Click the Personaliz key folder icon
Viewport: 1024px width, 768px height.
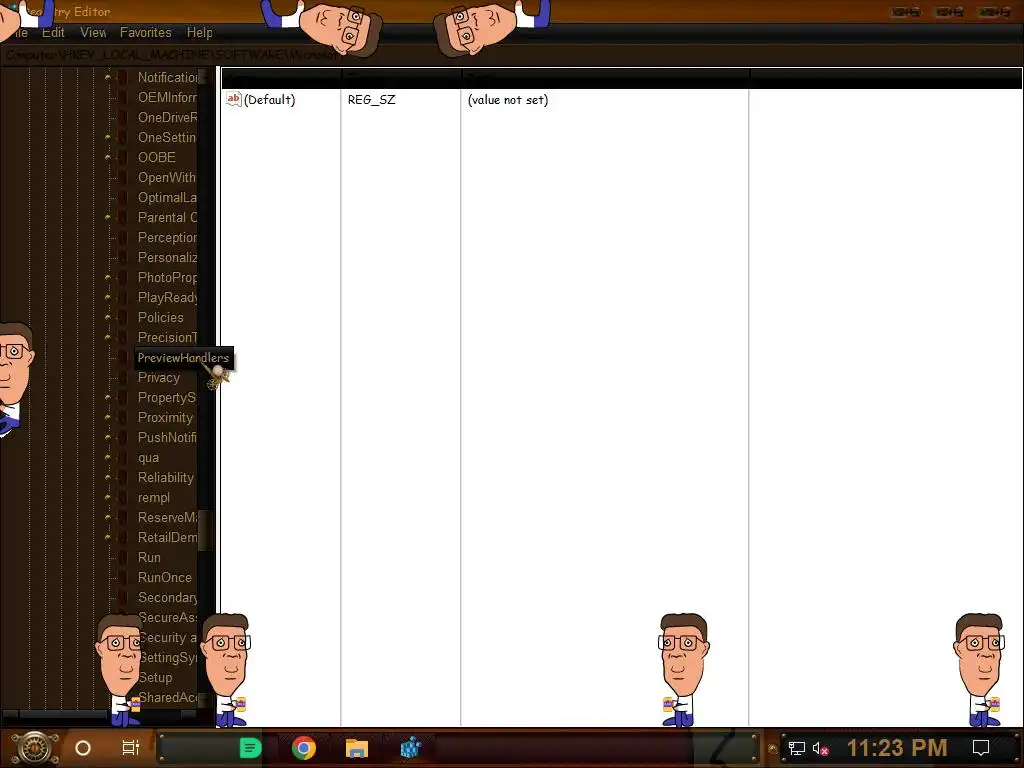[x=123, y=257]
